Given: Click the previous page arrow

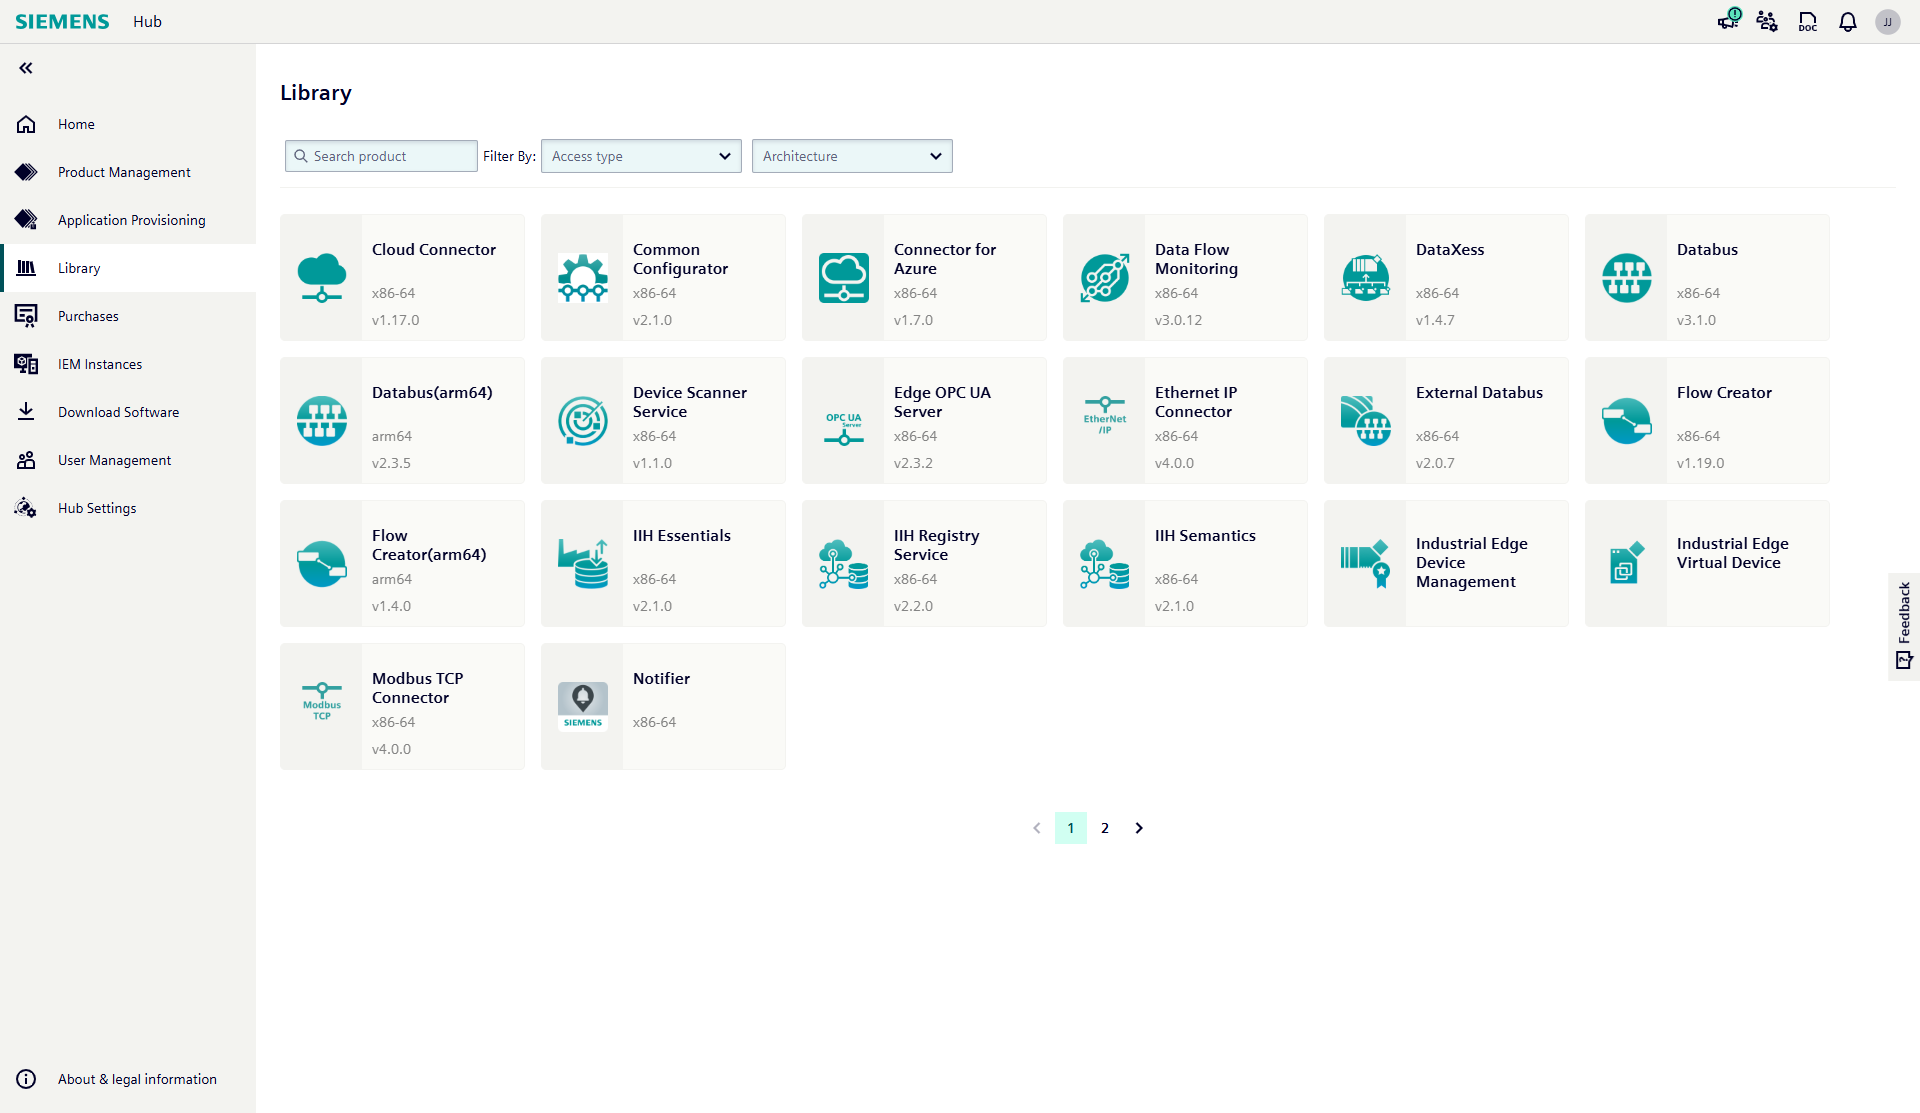Looking at the screenshot, I should 1037,828.
